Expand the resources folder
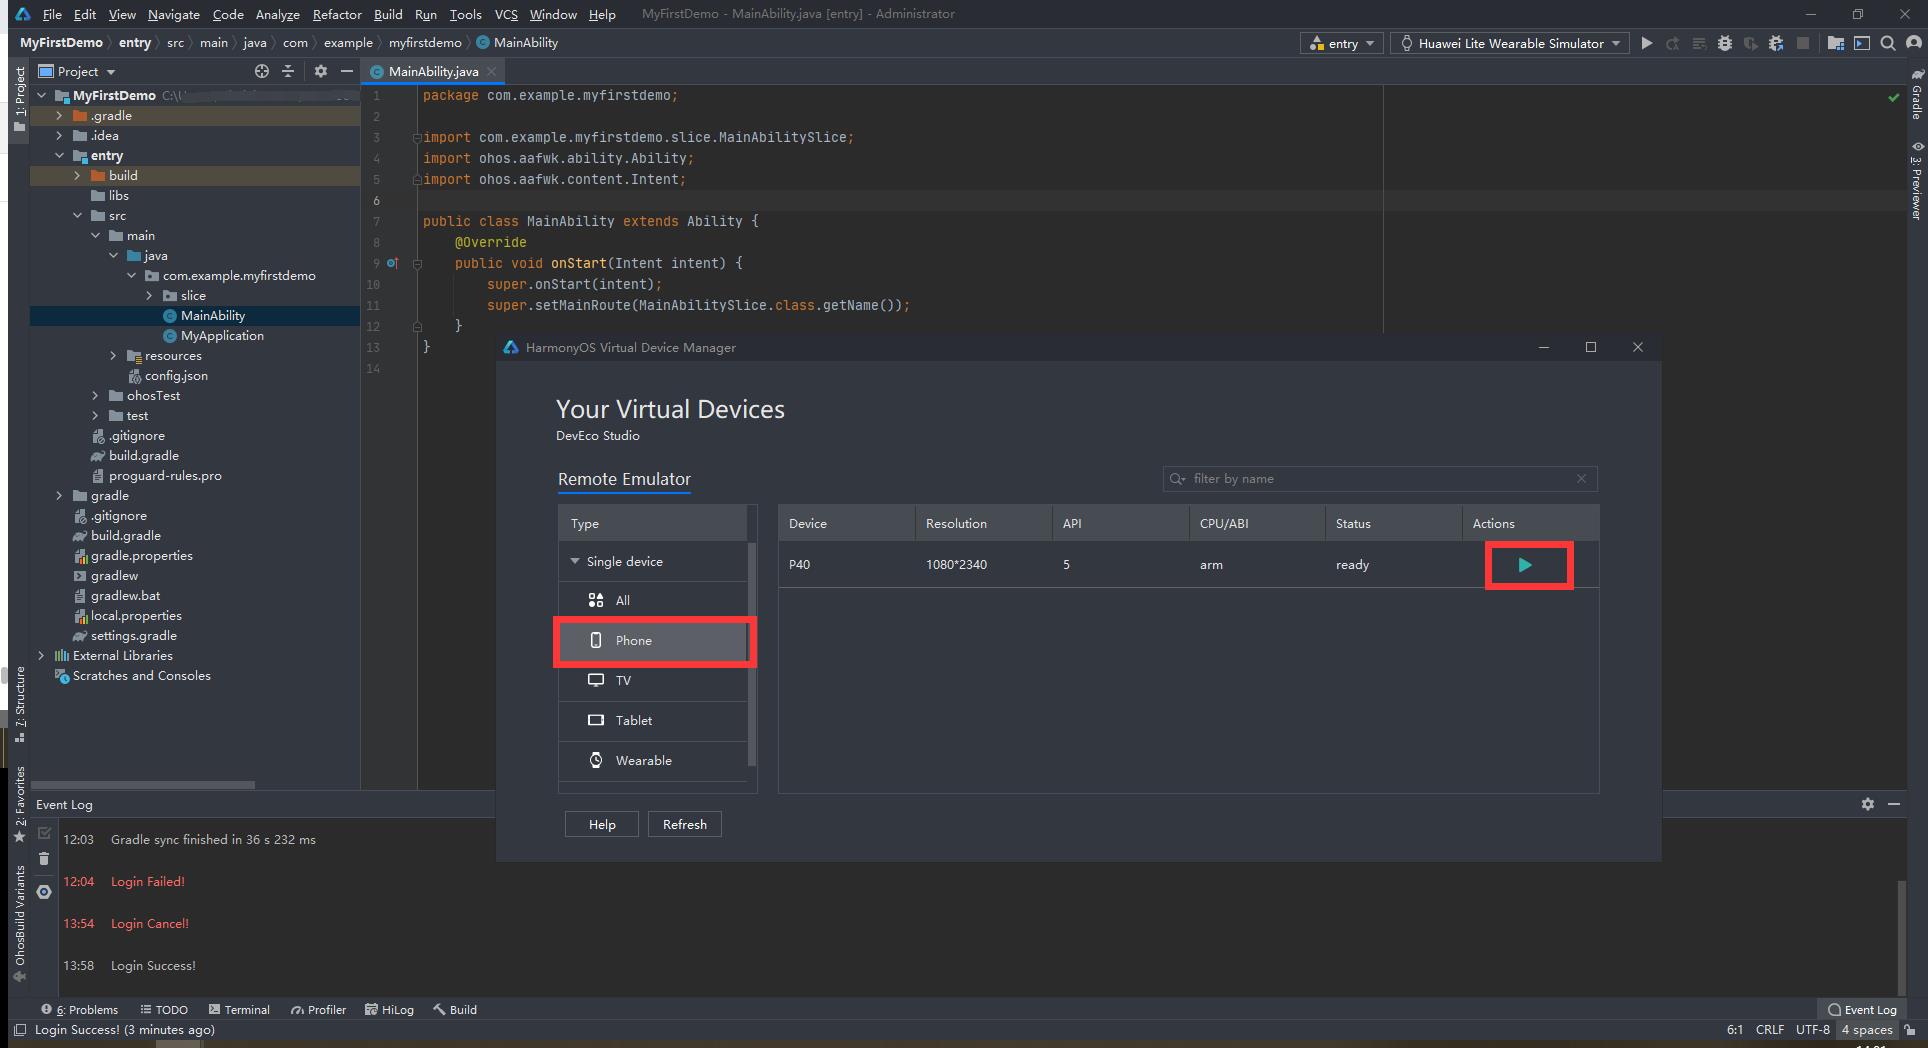Image resolution: width=1928 pixels, height=1048 pixels. (113, 355)
